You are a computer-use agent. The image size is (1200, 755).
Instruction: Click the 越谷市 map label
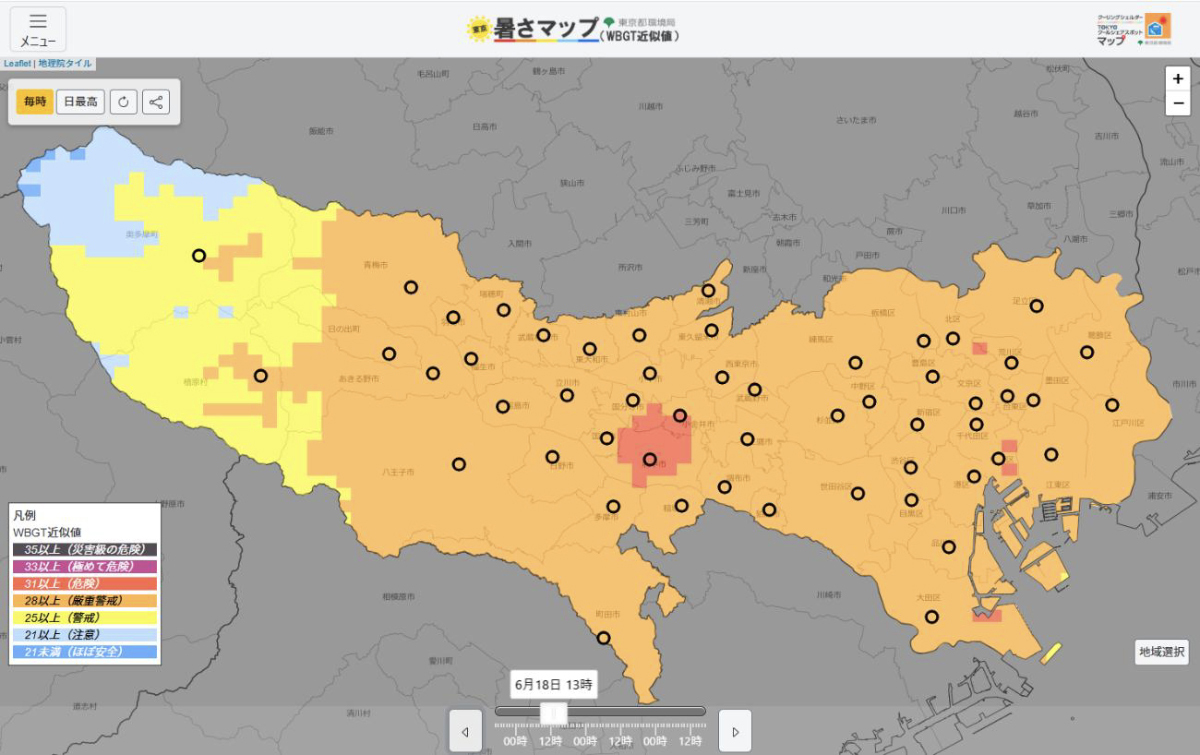pyautogui.click(x=1025, y=113)
